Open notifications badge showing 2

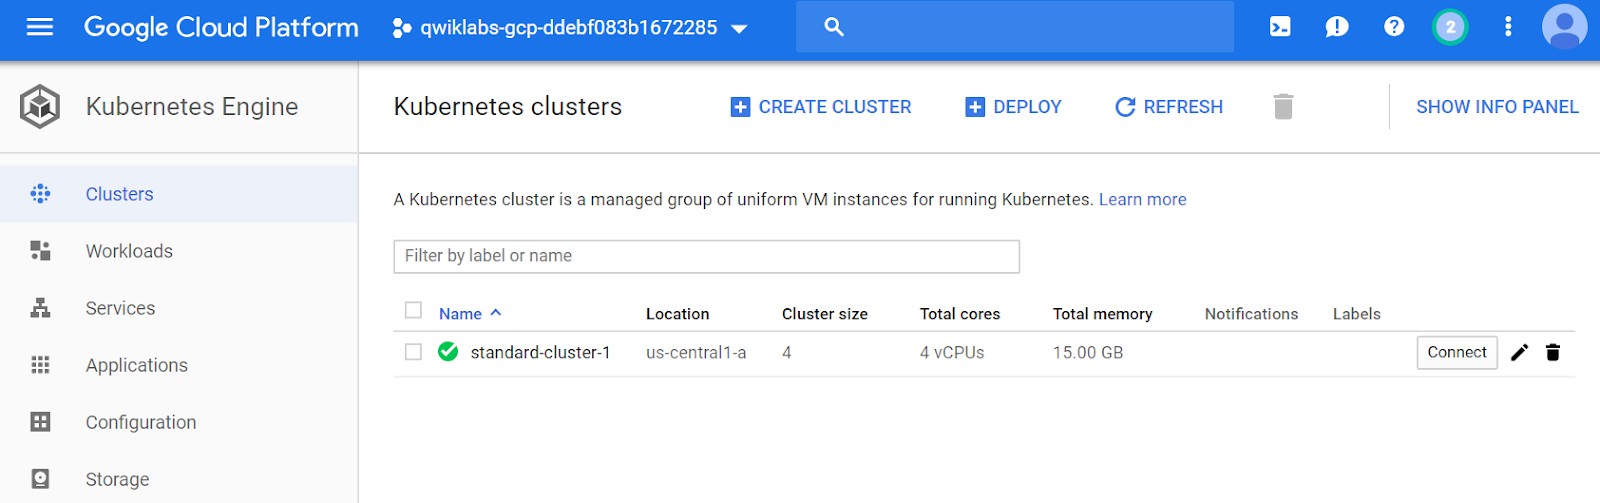1450,27
